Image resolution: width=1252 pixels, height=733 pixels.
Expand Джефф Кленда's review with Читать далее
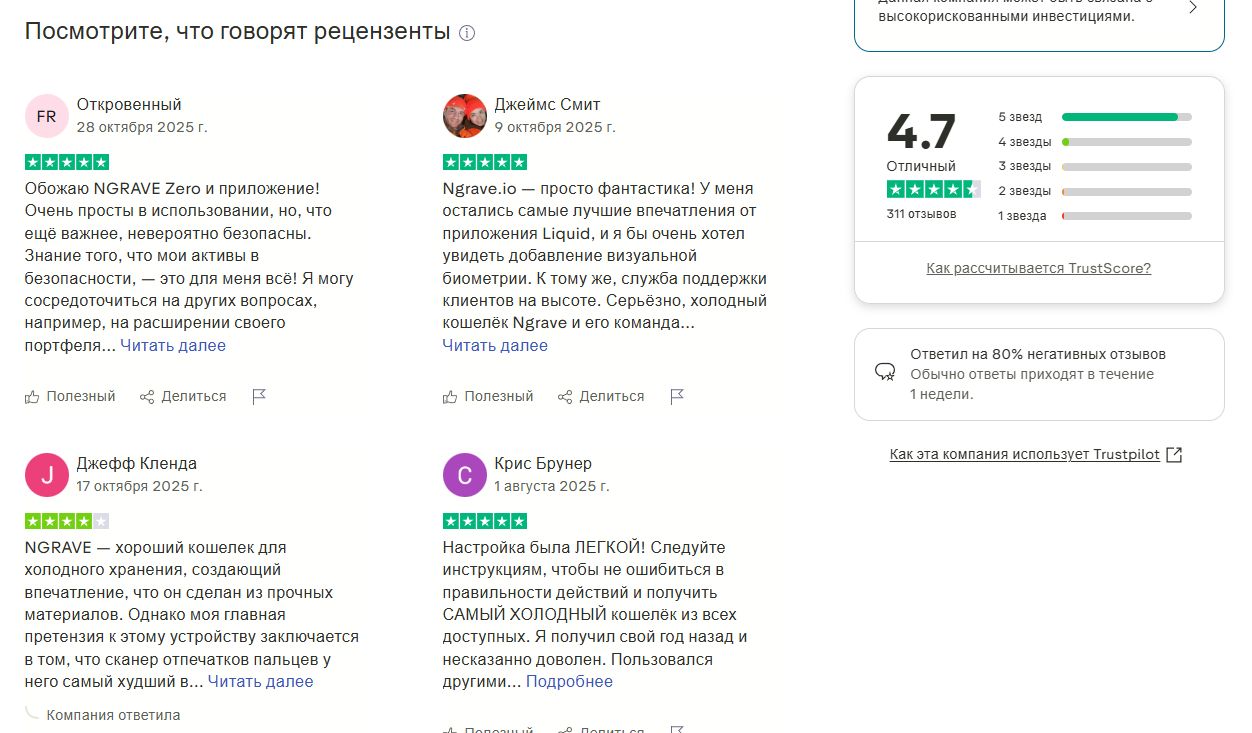tap(260, 682)
